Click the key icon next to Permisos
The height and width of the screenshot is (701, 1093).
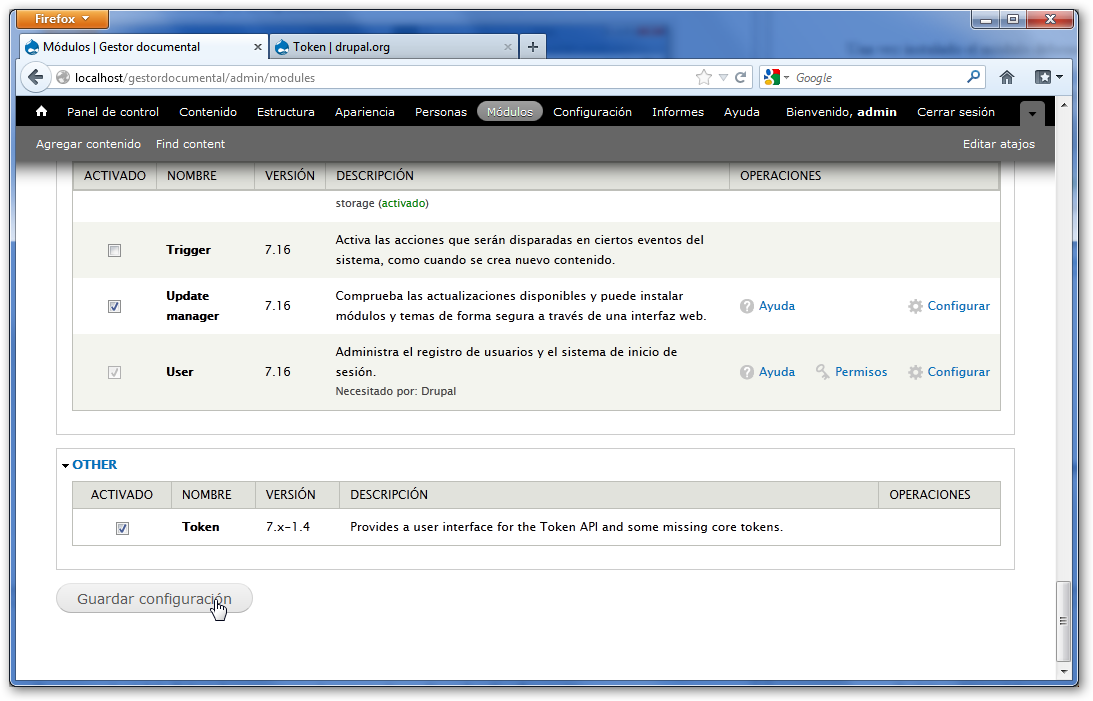pyautogui.click(x=820, y=372)
